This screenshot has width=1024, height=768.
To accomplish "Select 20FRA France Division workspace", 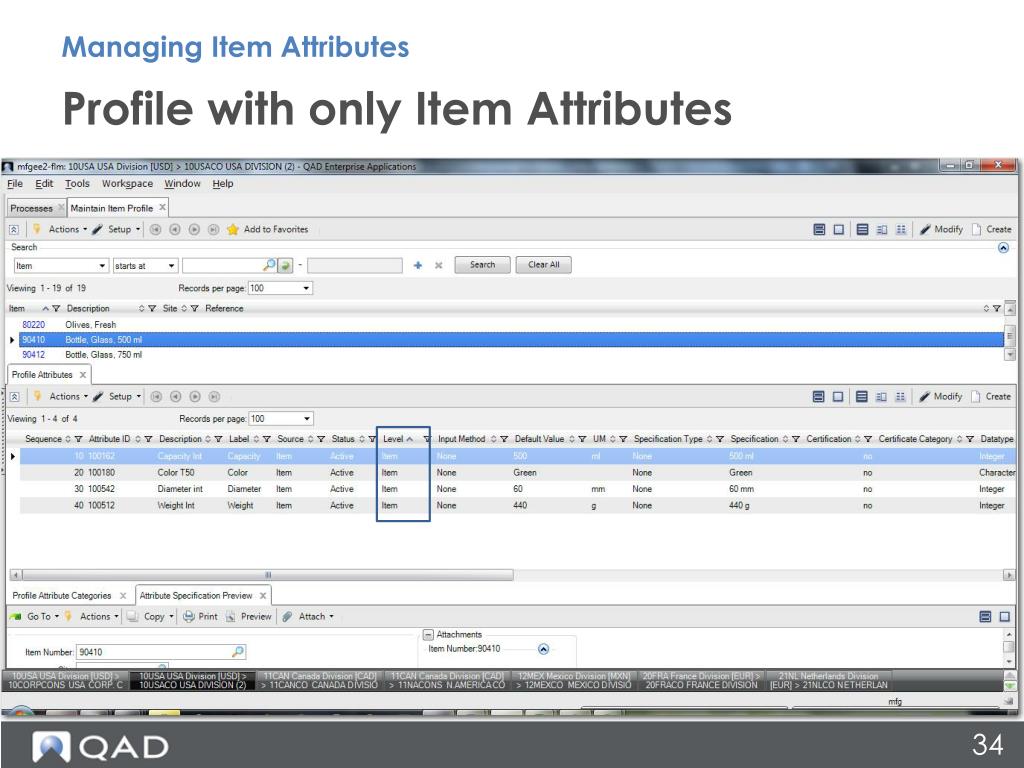I will coord(700,680).
